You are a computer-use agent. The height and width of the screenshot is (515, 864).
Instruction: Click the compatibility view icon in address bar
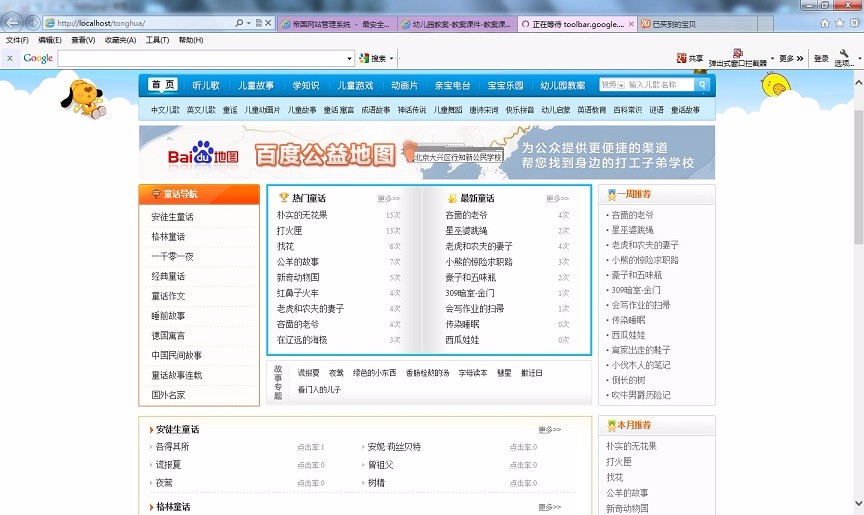(x=258, y=23)
